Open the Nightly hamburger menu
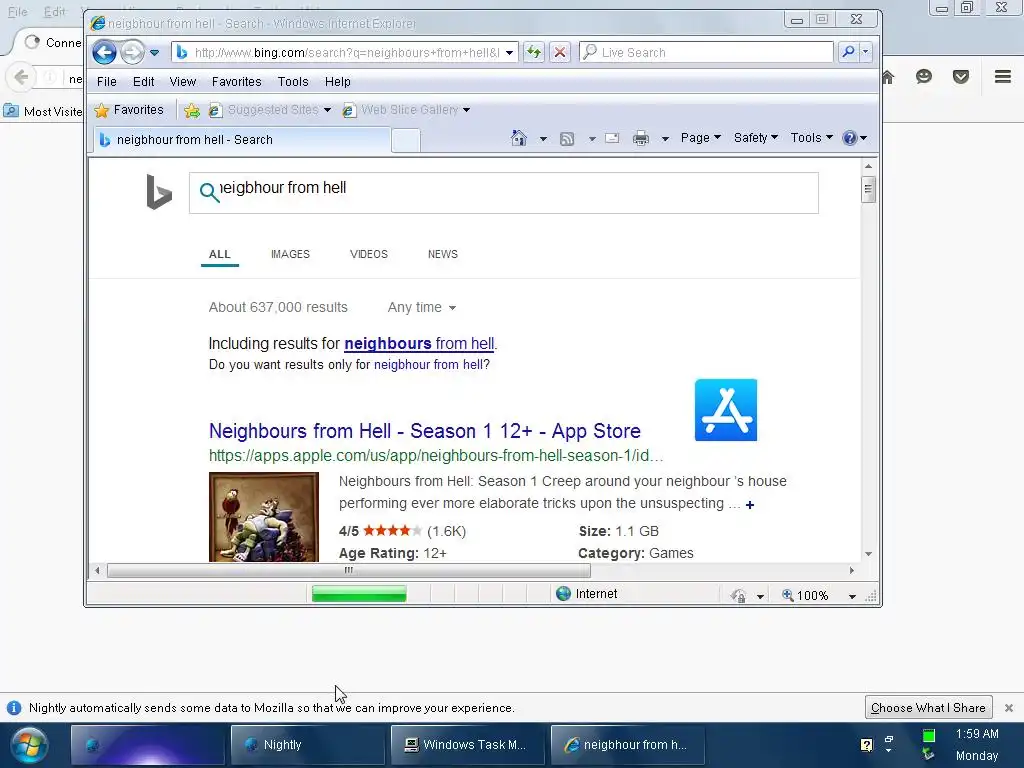The image size is (1024, 768). [1003, 76]
